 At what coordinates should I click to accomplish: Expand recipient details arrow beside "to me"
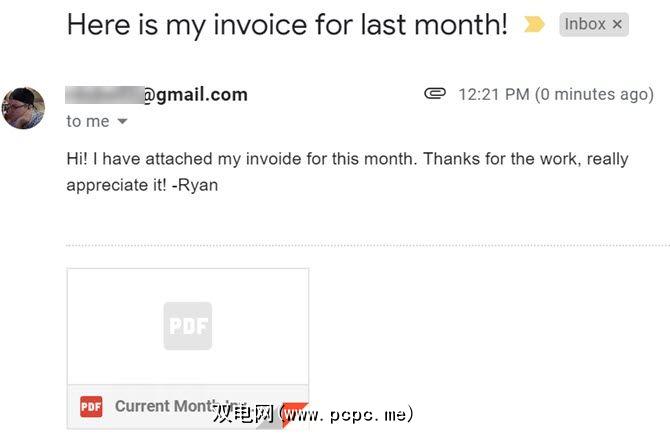[x=123, y=122]
